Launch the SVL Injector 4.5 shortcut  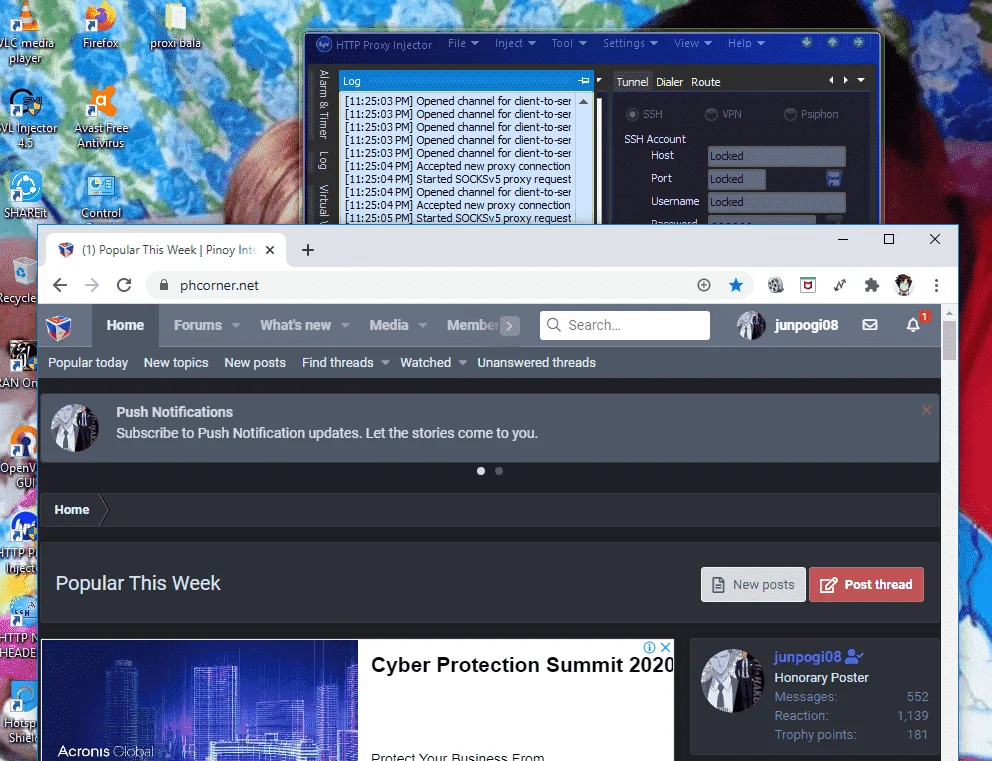[25, 118]
